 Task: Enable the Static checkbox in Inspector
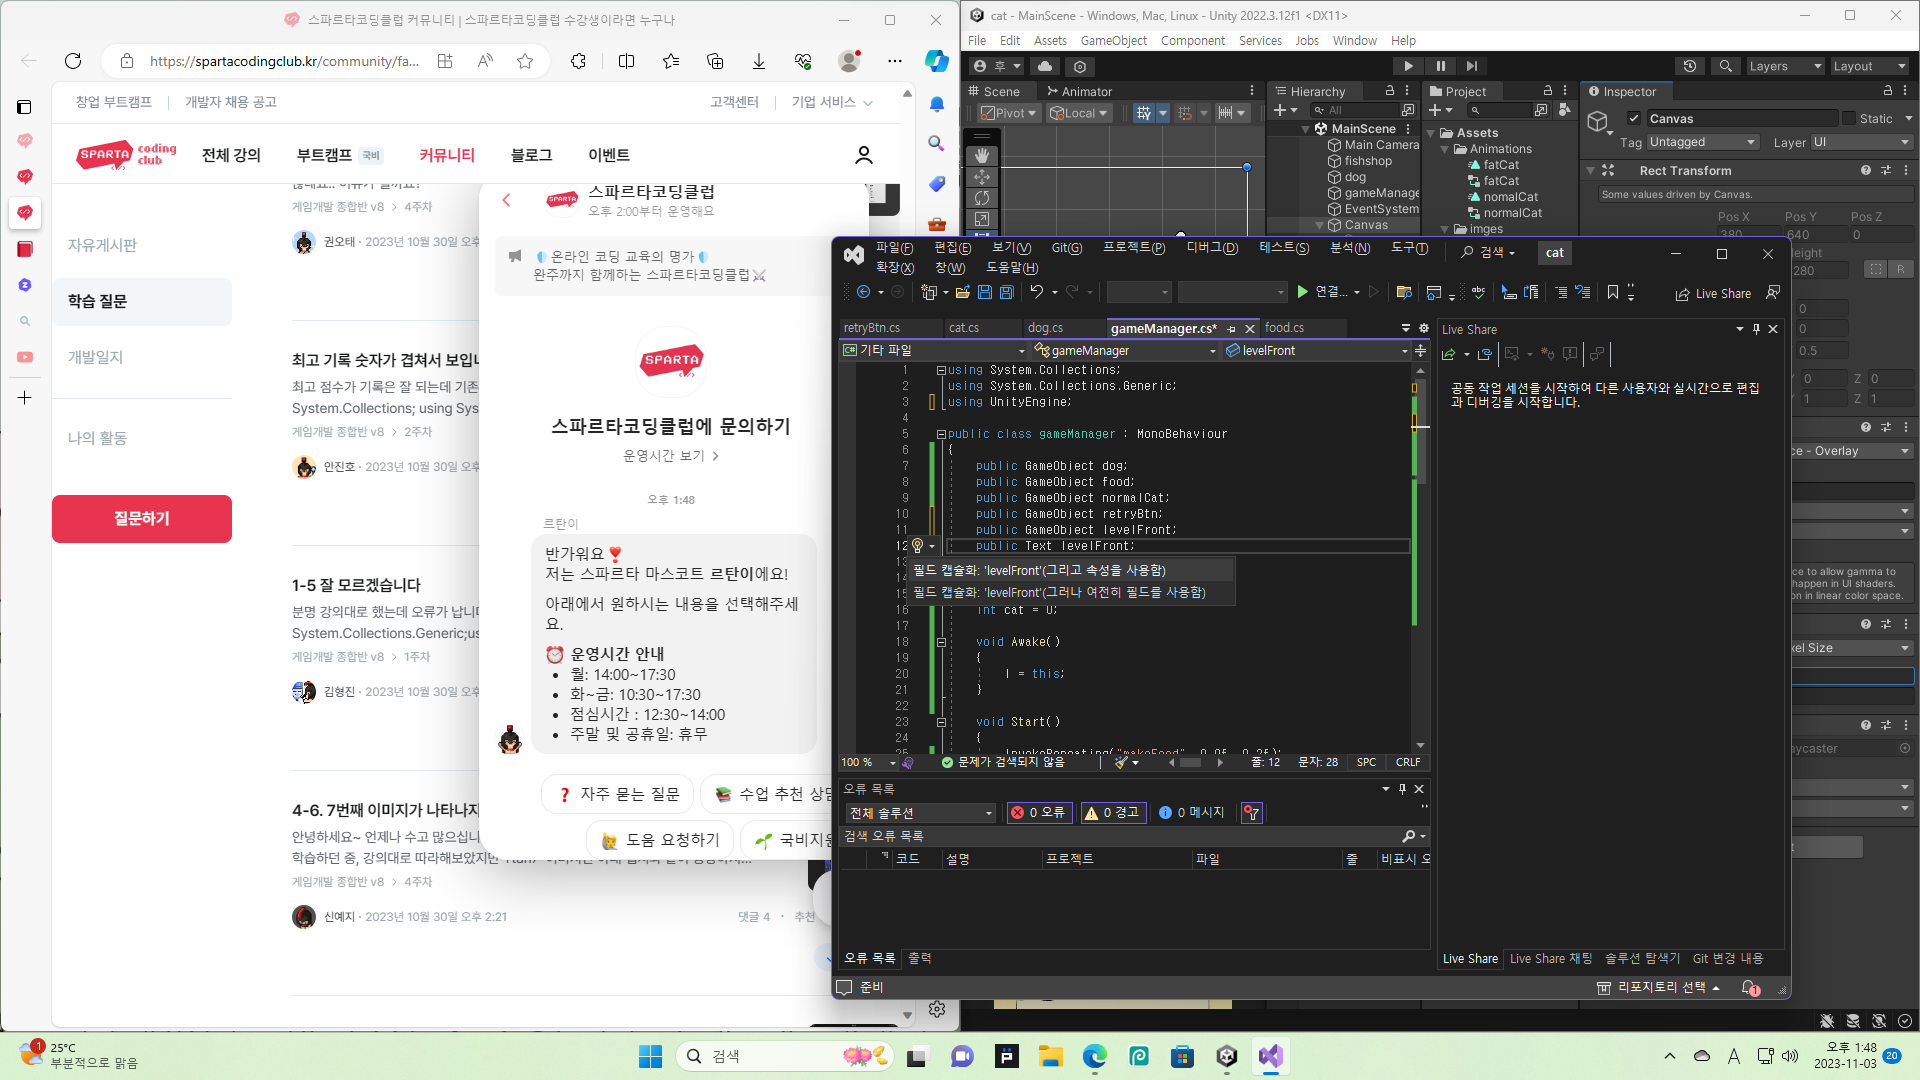click(1849, 118)
